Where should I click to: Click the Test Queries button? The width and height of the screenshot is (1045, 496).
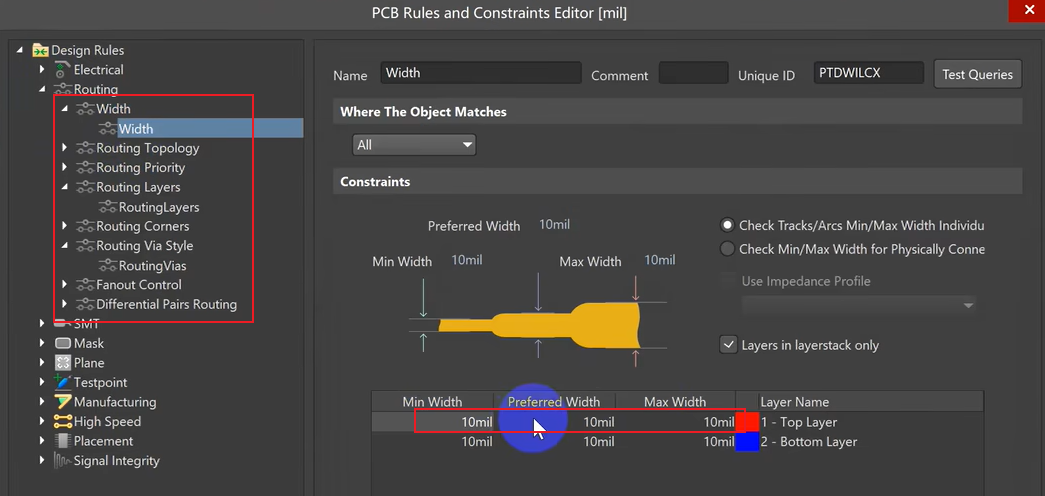point(978,74)
